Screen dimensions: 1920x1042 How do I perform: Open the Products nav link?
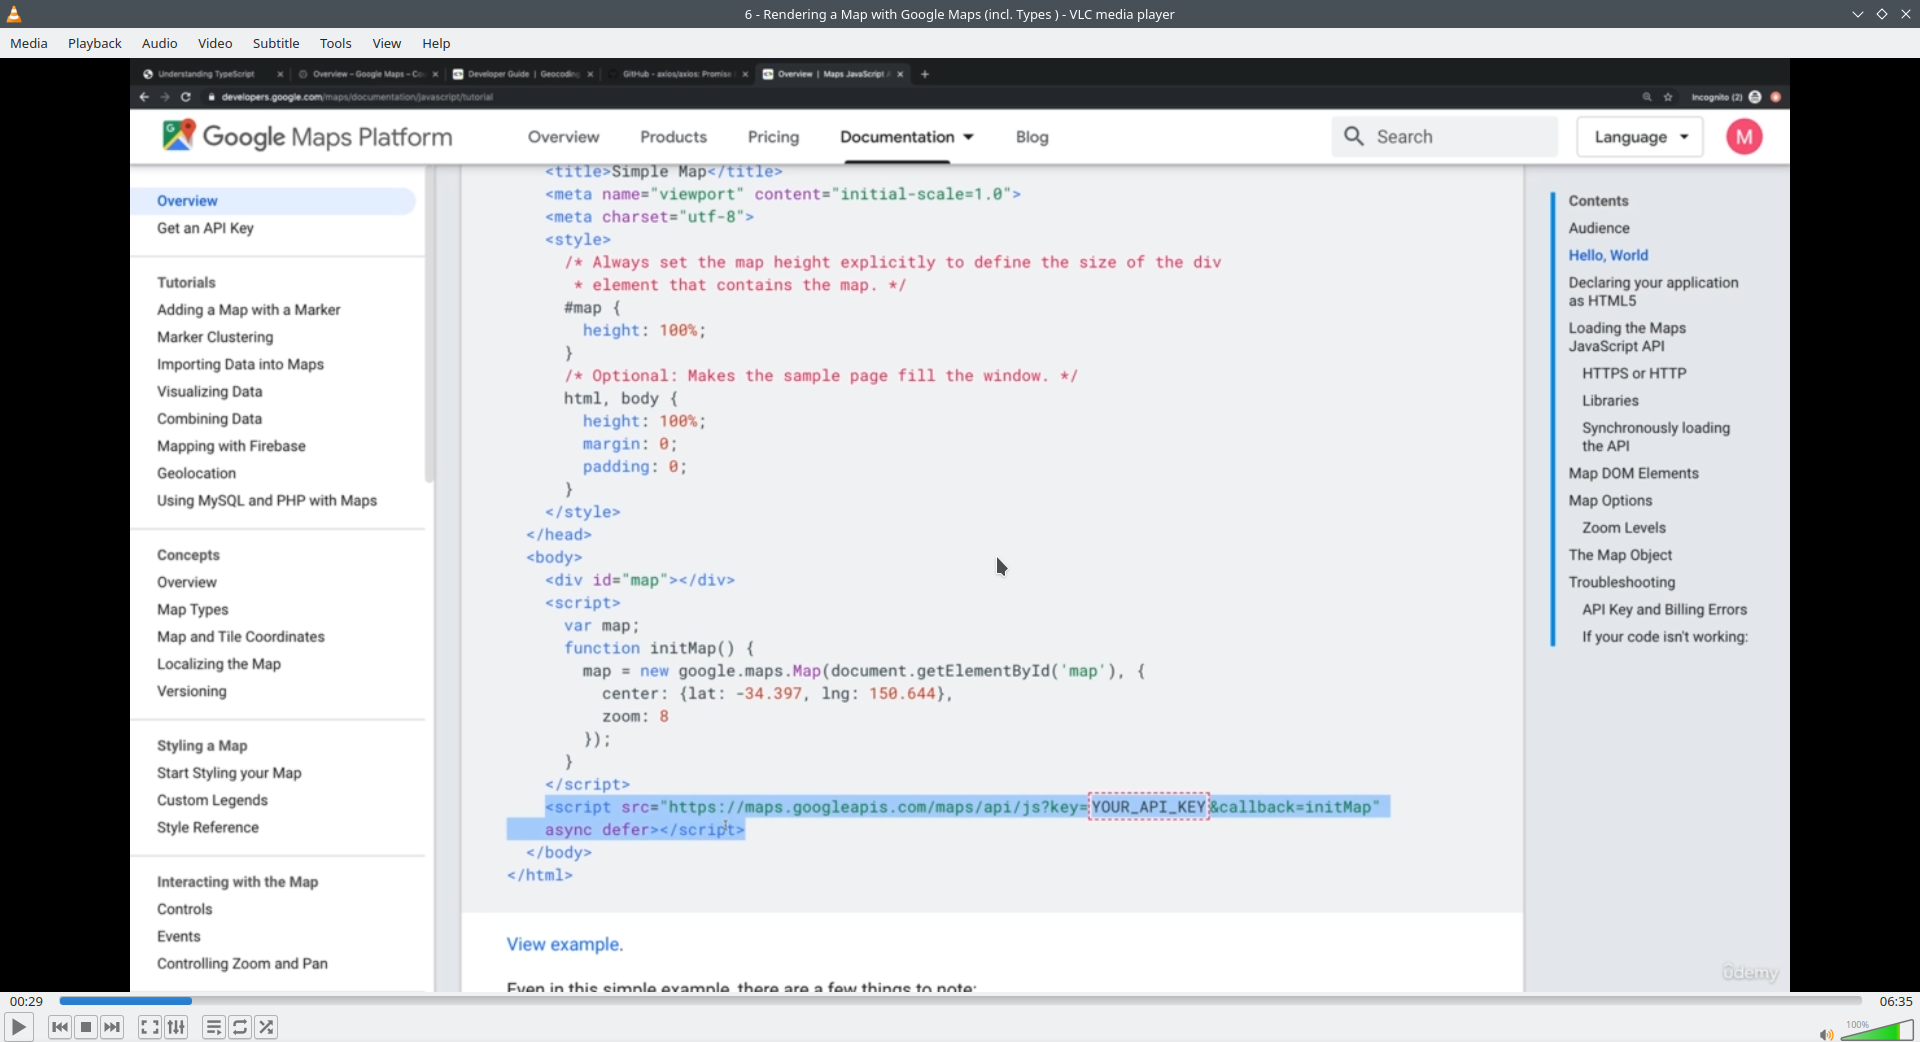point(673,137)
